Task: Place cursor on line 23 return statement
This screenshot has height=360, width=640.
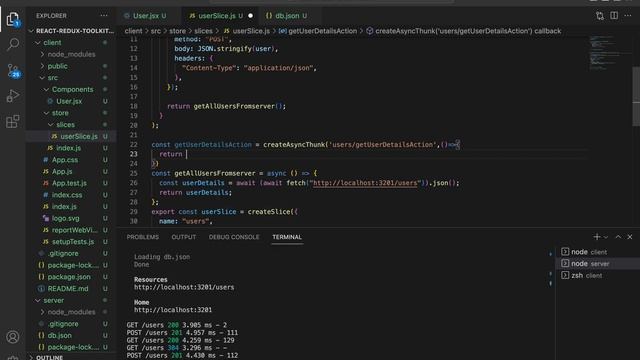Action: pos(171,154)
